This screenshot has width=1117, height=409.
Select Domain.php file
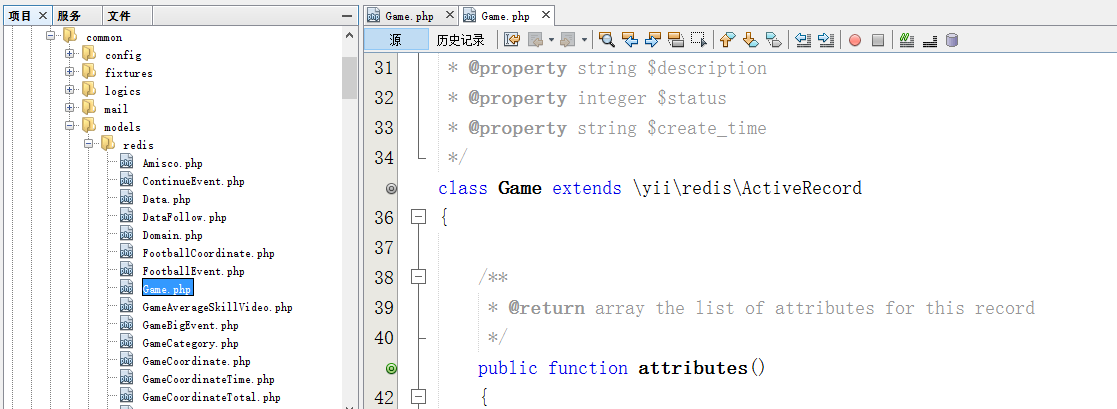pyautogui.click(x=172, y=235)
